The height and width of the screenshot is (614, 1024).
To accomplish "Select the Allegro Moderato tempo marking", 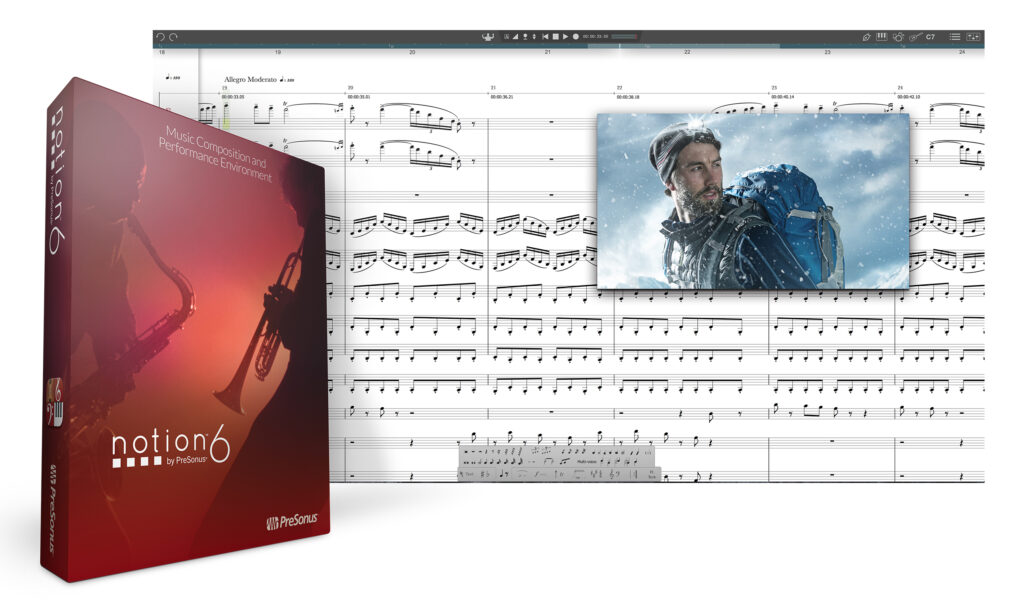I will (250, 79).
